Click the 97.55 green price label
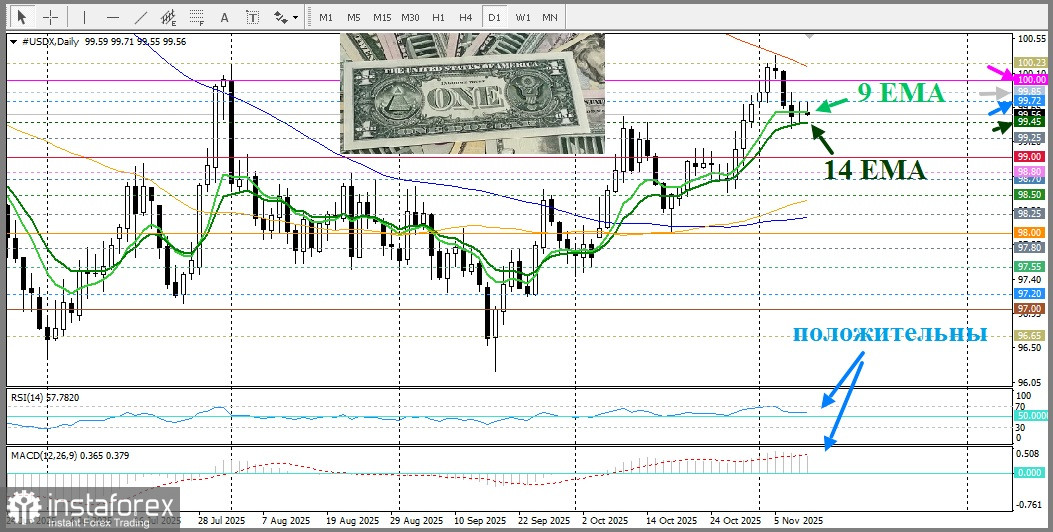This screenshot has width=1053, height=532. pyautogui.click(x=1029, y=267)
